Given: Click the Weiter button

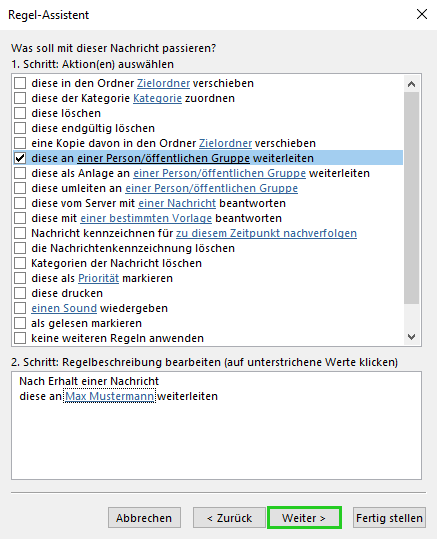Looking at the screenshot, I should coord(304,518).
